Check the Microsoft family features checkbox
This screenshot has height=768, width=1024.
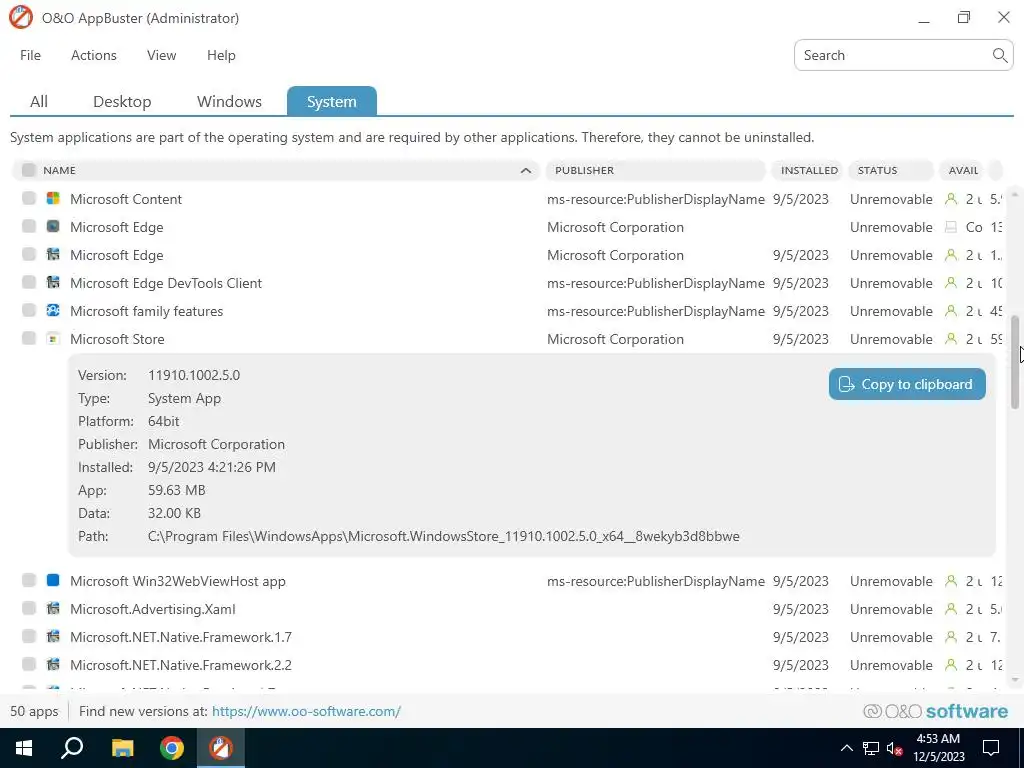click(x=28, y=310)
